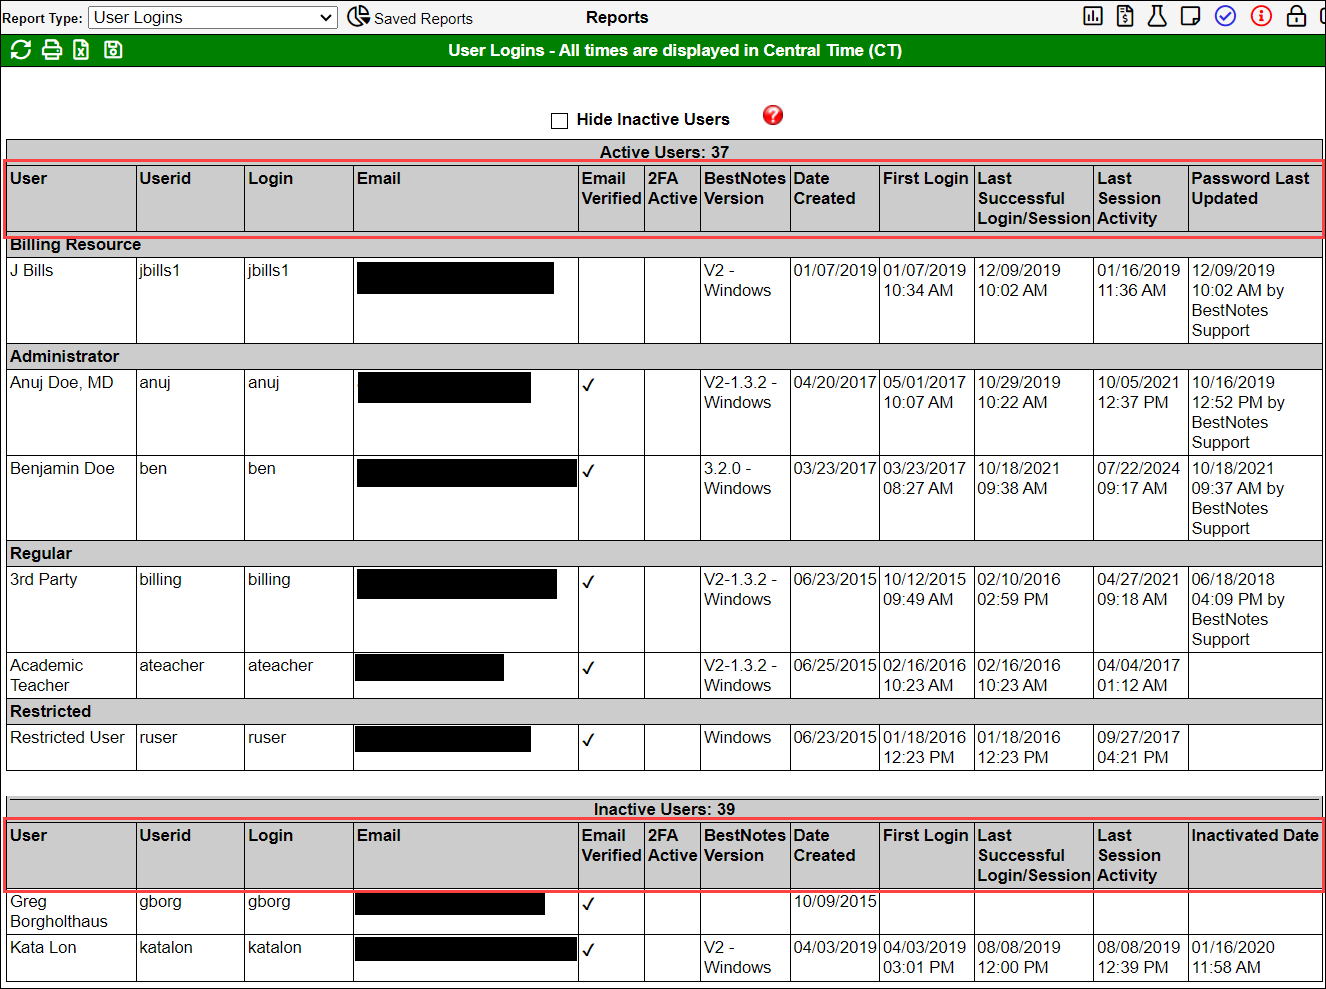Viewport: 1326px width, 989px height.
Task: Select user 'Academic Teacher'
Action: [71, 676]
